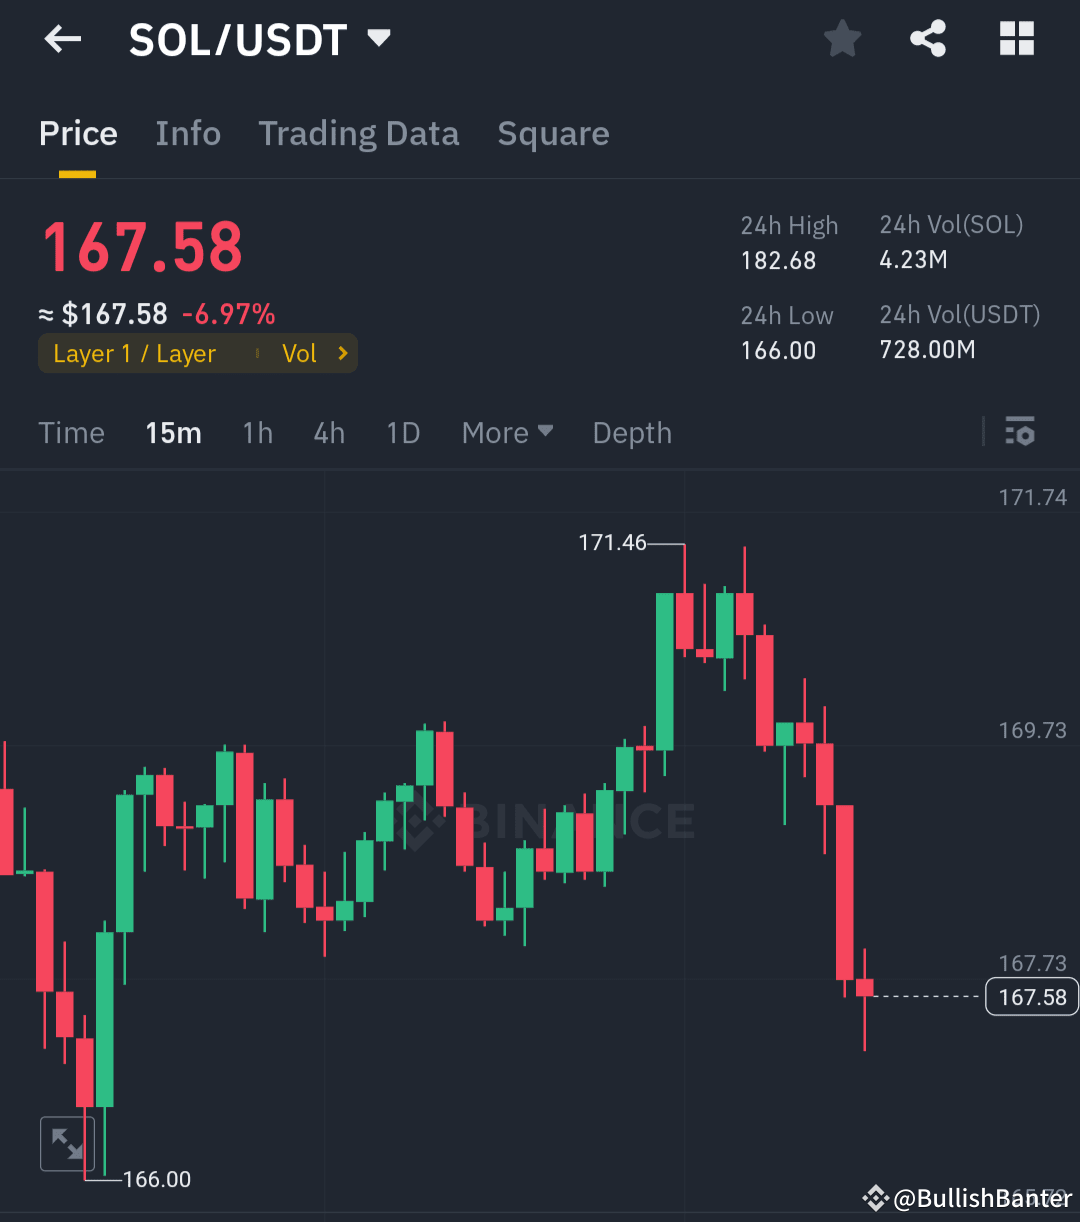The image size is (1080, 1222).
Task: Open the share options icon
Action: 928,38
